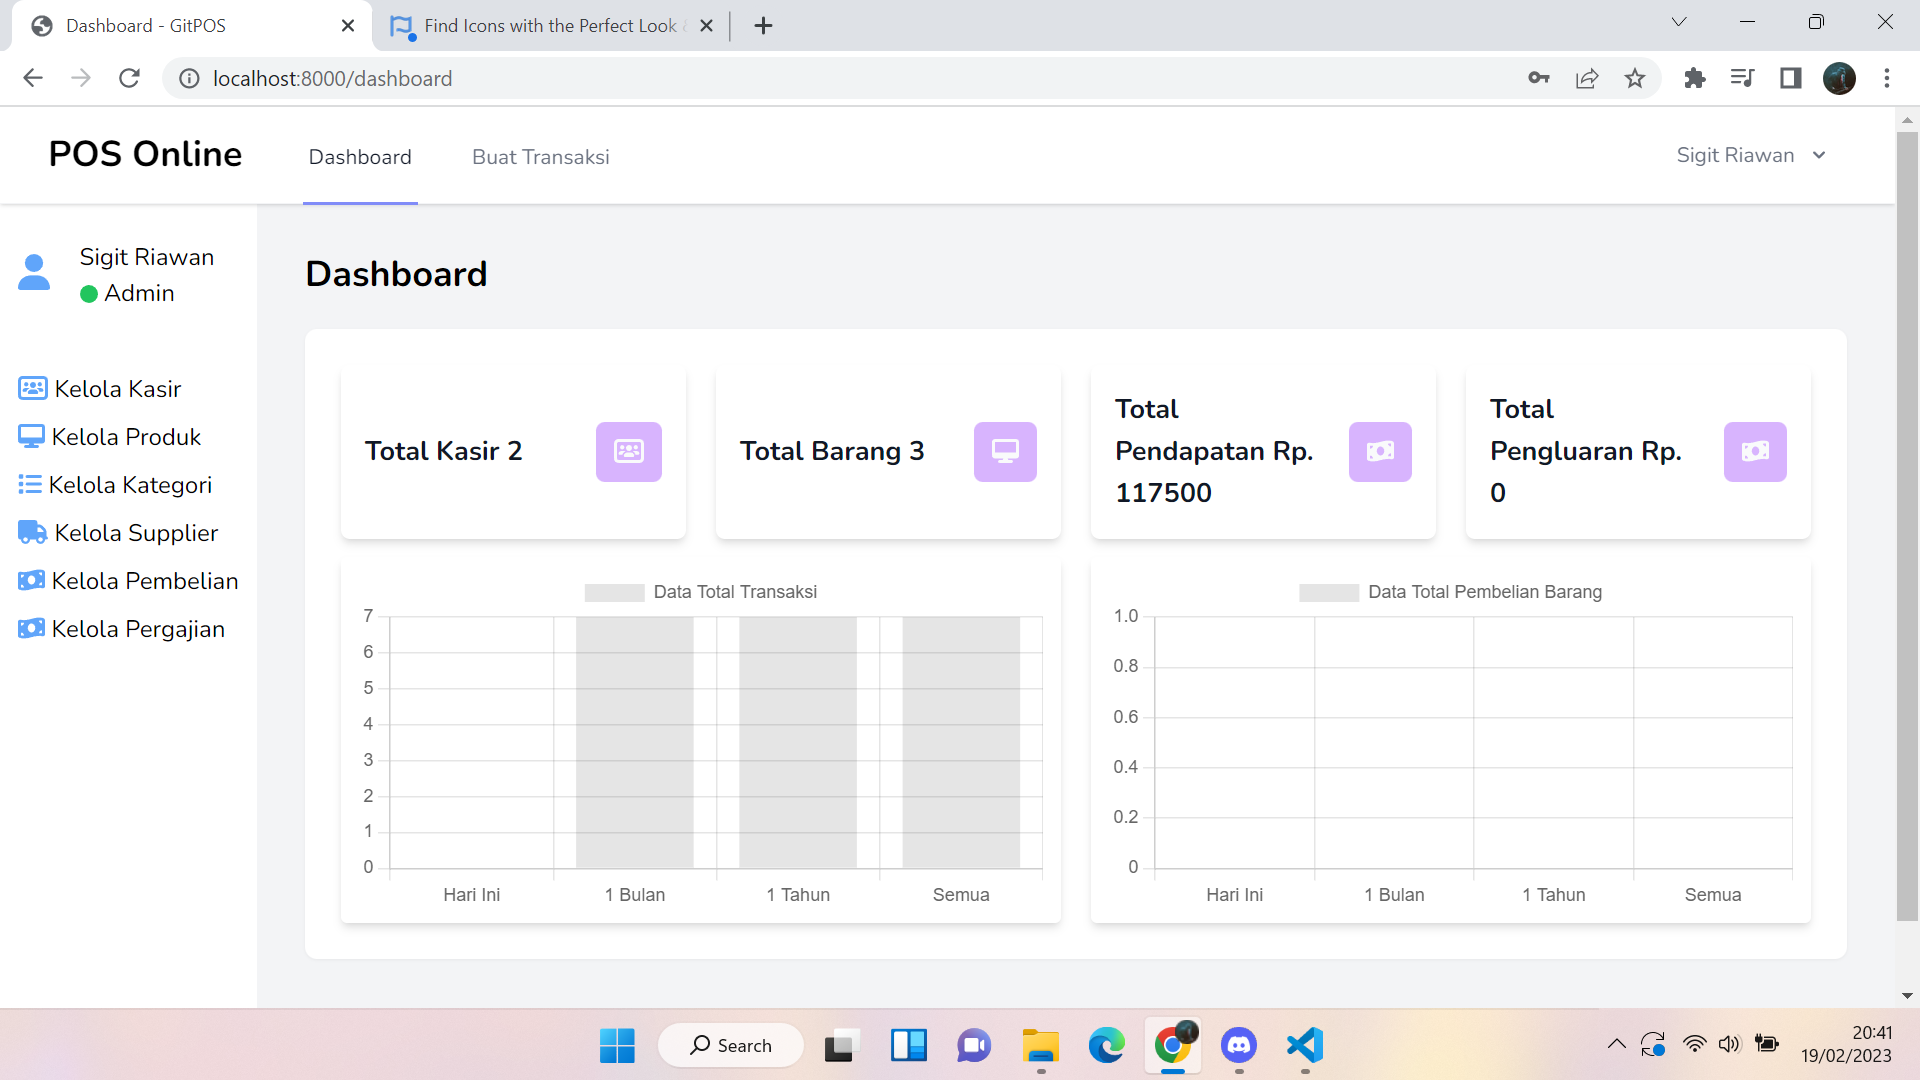Image resolution: width=1920 pixels, height=1080 pixels.
Task: Show hidden system tray icons
Action: (1617, 1045)
